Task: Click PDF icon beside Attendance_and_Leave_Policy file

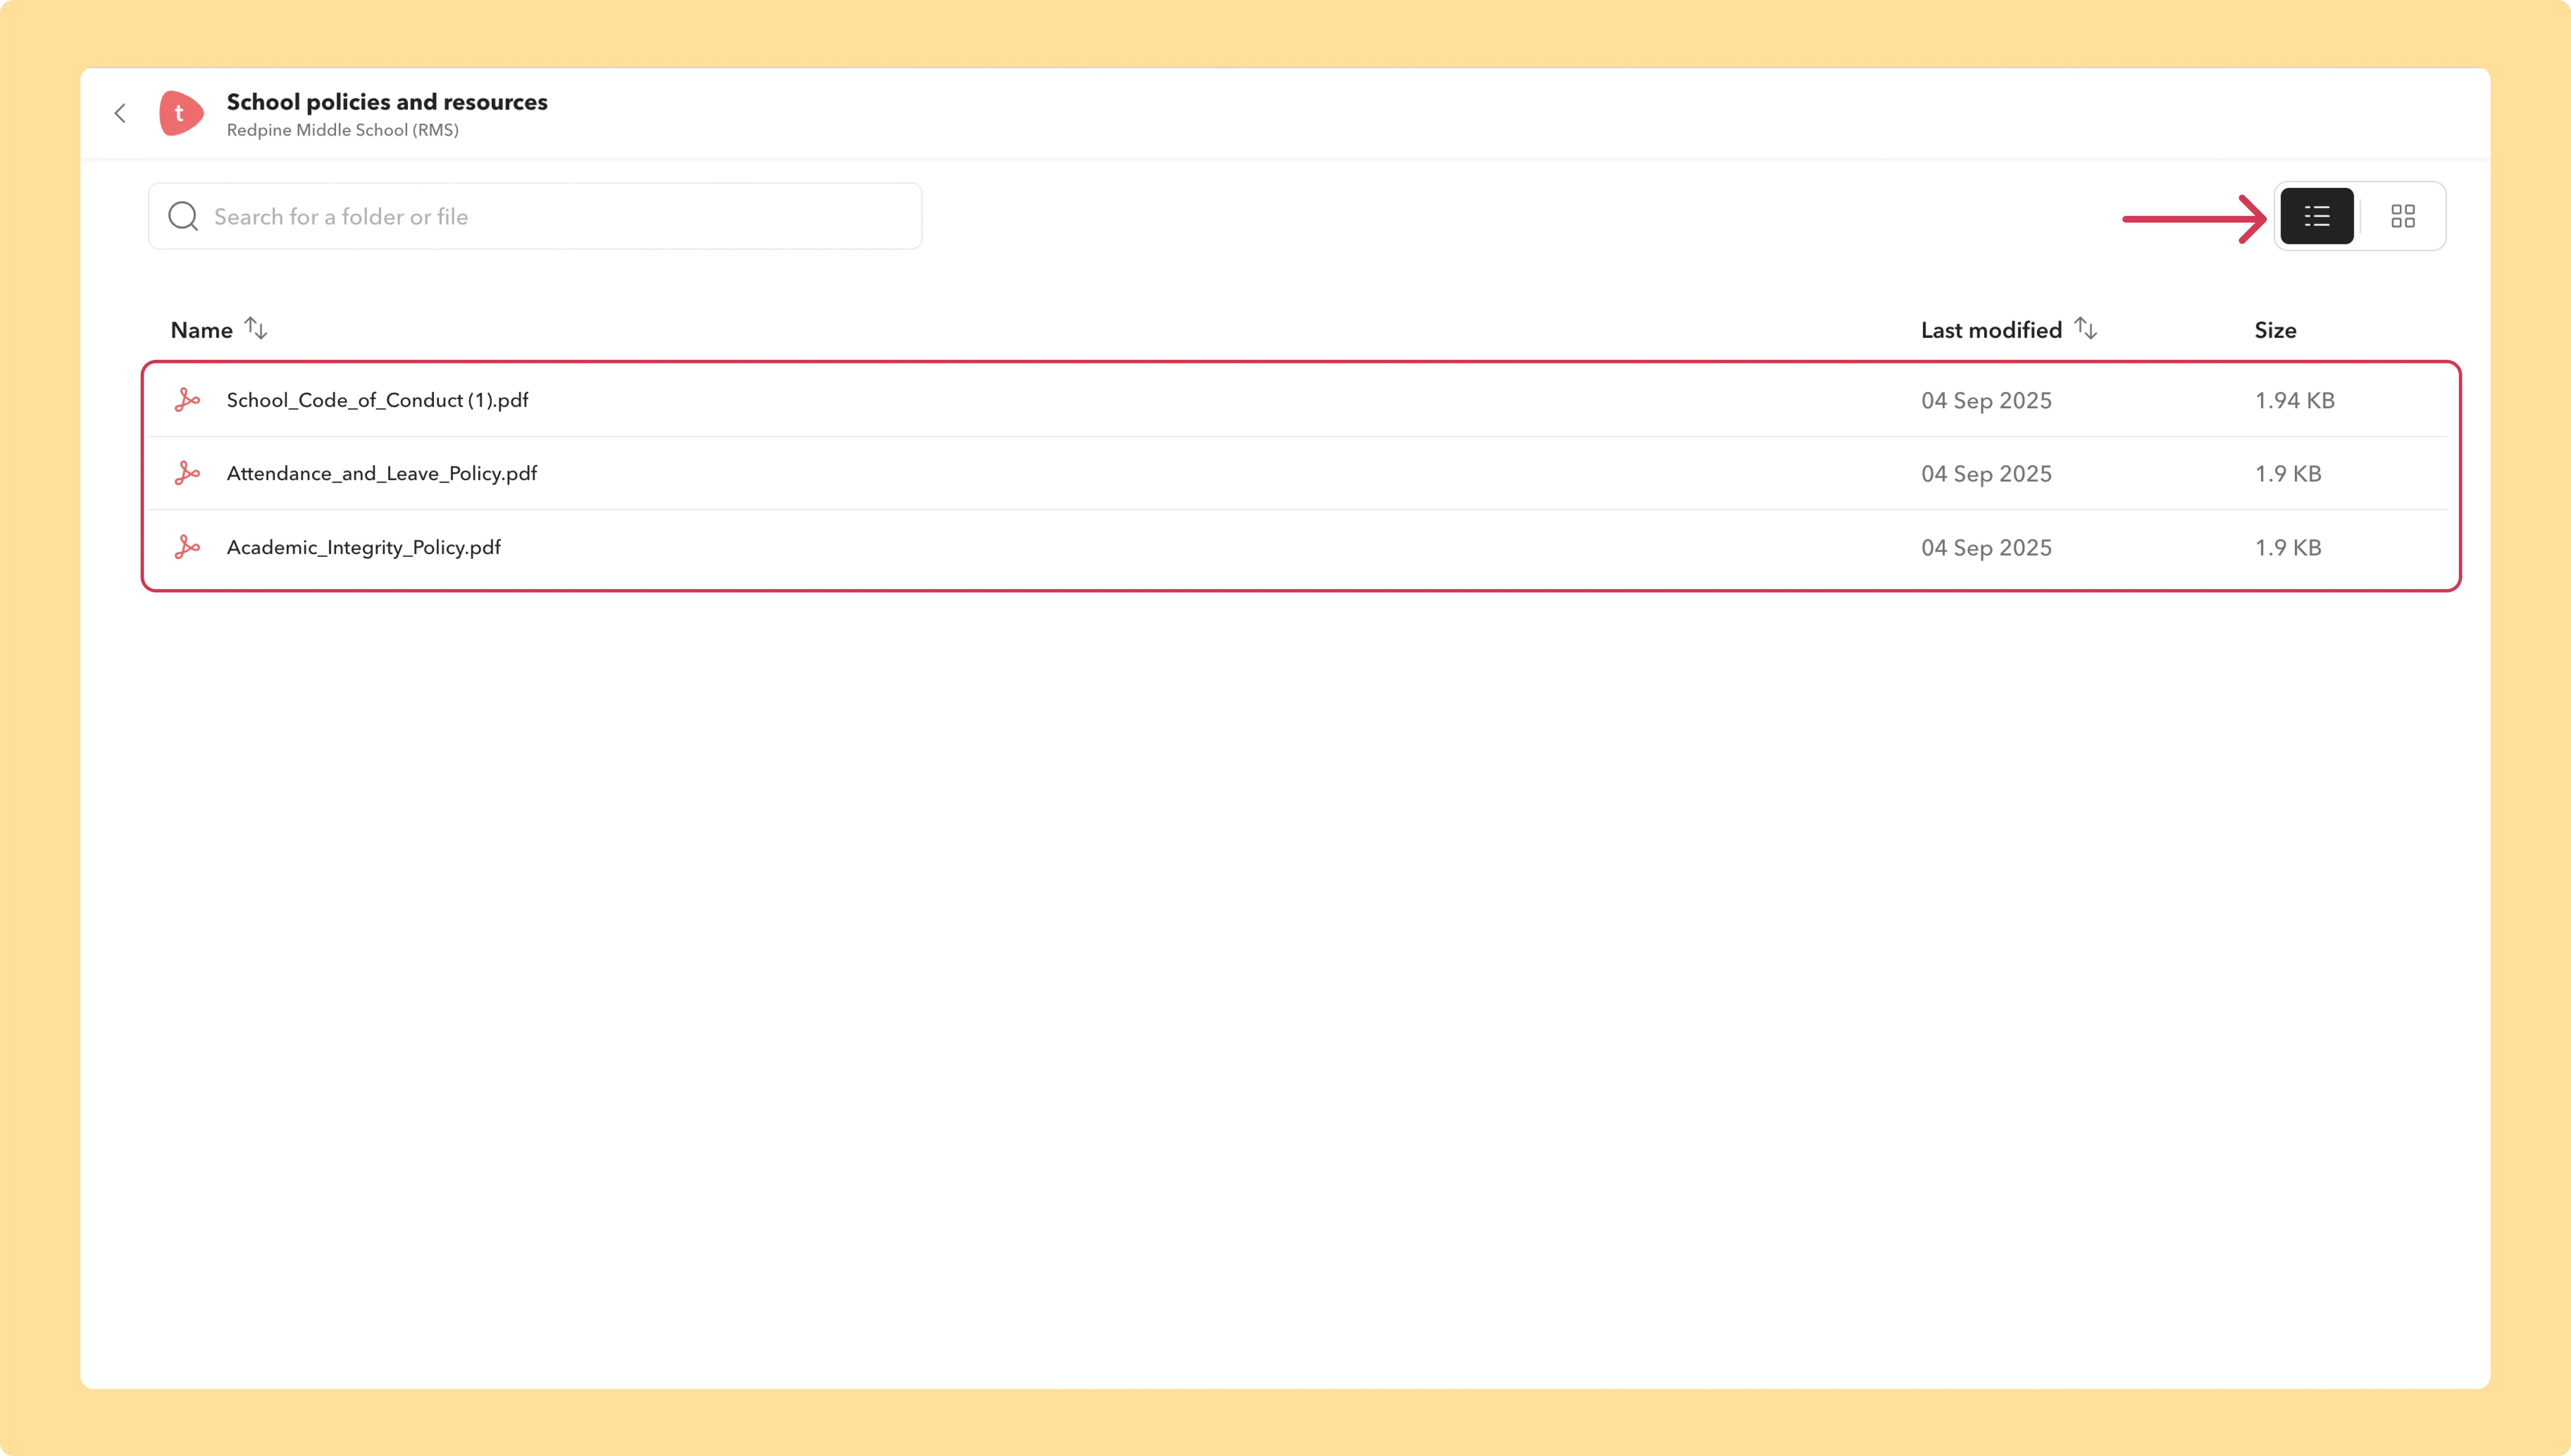Action: click(187, 473)
